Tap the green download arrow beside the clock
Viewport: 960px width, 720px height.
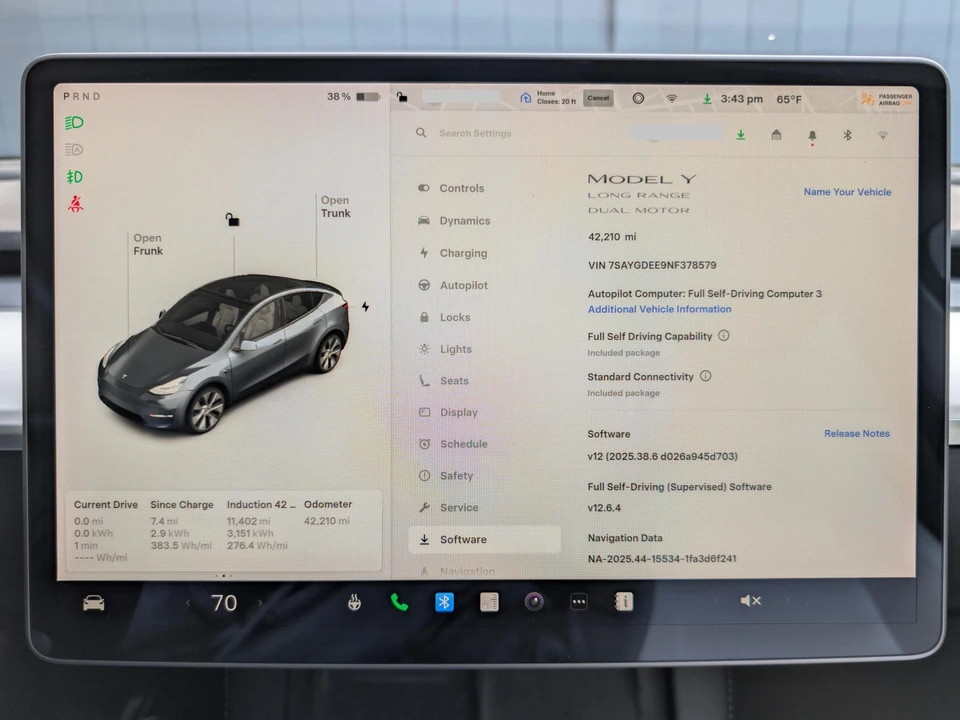707,99
